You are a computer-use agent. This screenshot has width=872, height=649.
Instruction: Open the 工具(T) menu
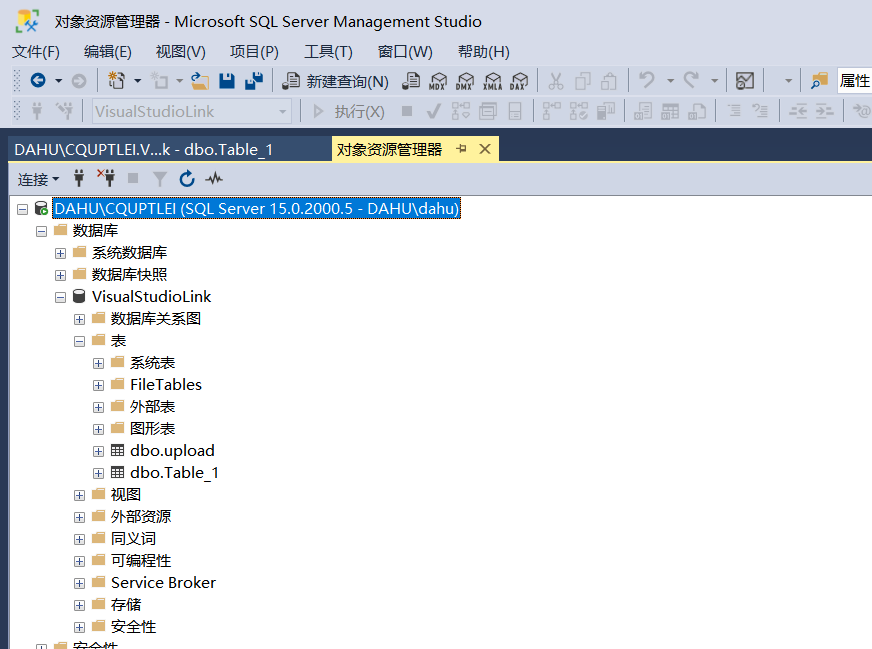click(328, 52)
